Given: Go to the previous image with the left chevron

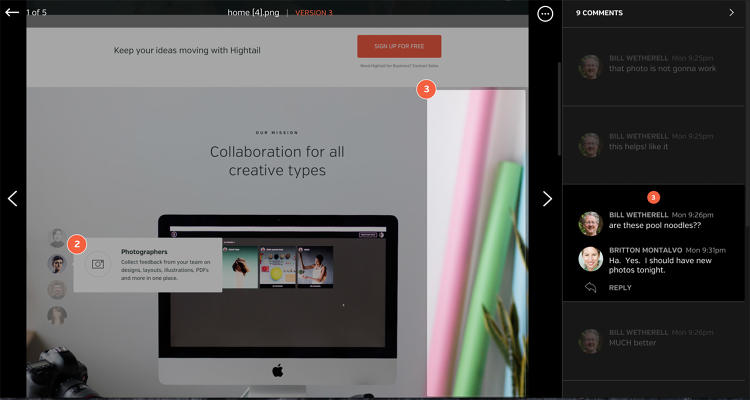Looking at the screenshot, I should [x=13, y=199].
